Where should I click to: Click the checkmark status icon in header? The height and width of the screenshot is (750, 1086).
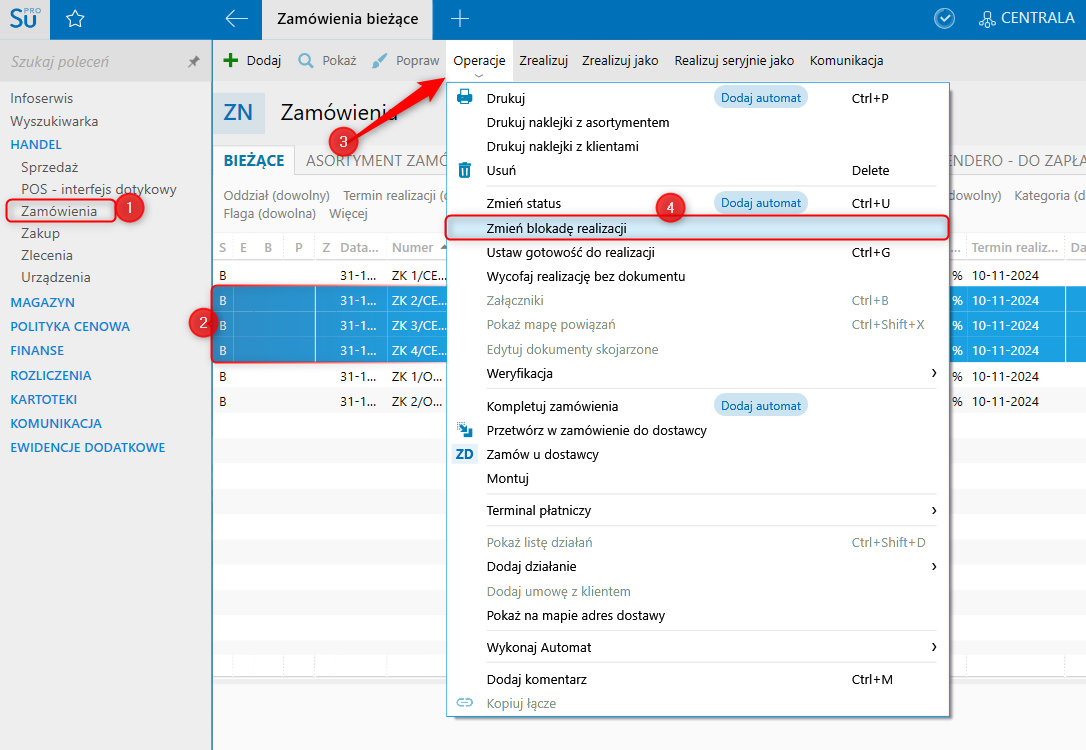[x=943, y=19]
